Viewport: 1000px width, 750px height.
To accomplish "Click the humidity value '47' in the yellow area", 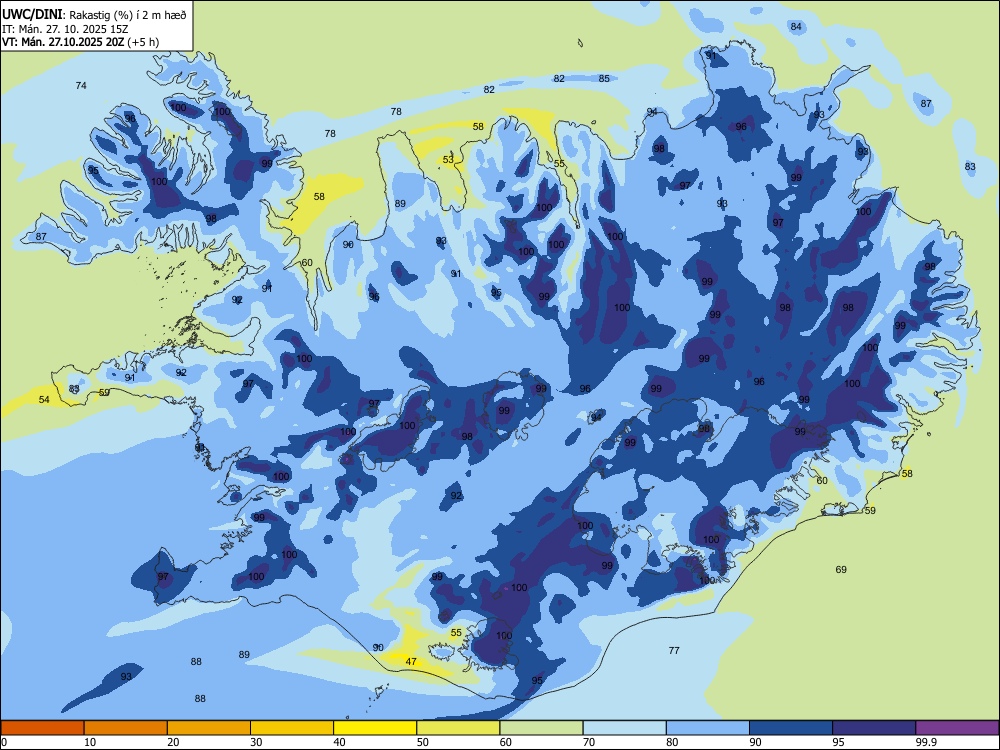I will 411,661.
